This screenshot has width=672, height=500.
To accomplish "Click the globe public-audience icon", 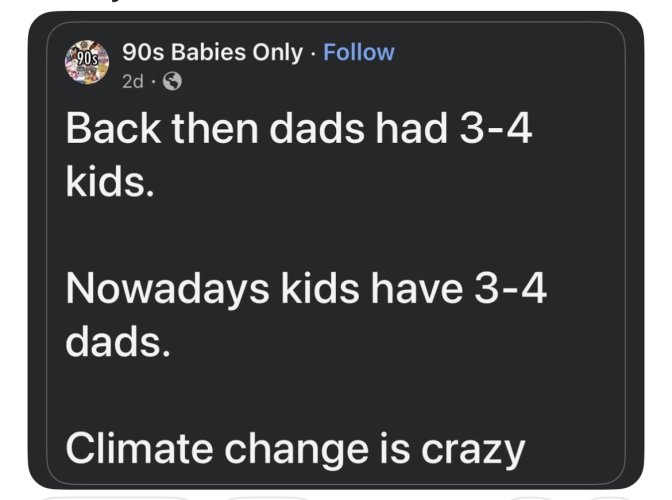I will 172,81.
